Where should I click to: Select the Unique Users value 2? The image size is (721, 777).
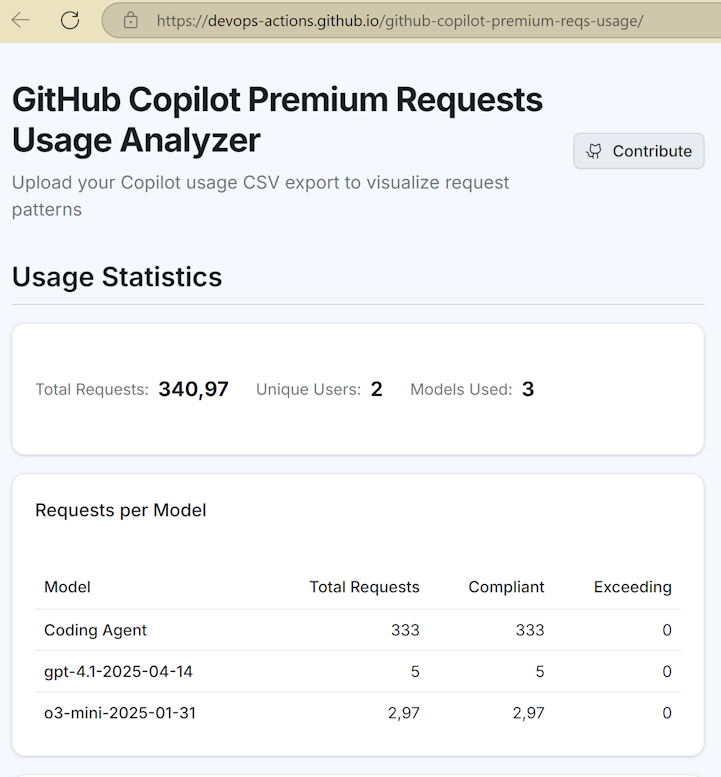pos(377,389)
